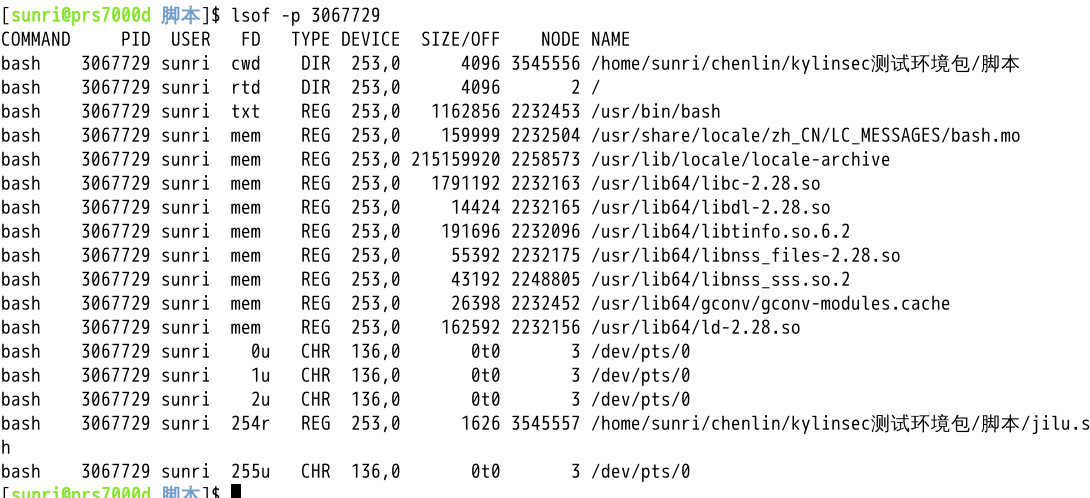
Task: Place cursor at the bottom terminal prompt
Action: 236,491
